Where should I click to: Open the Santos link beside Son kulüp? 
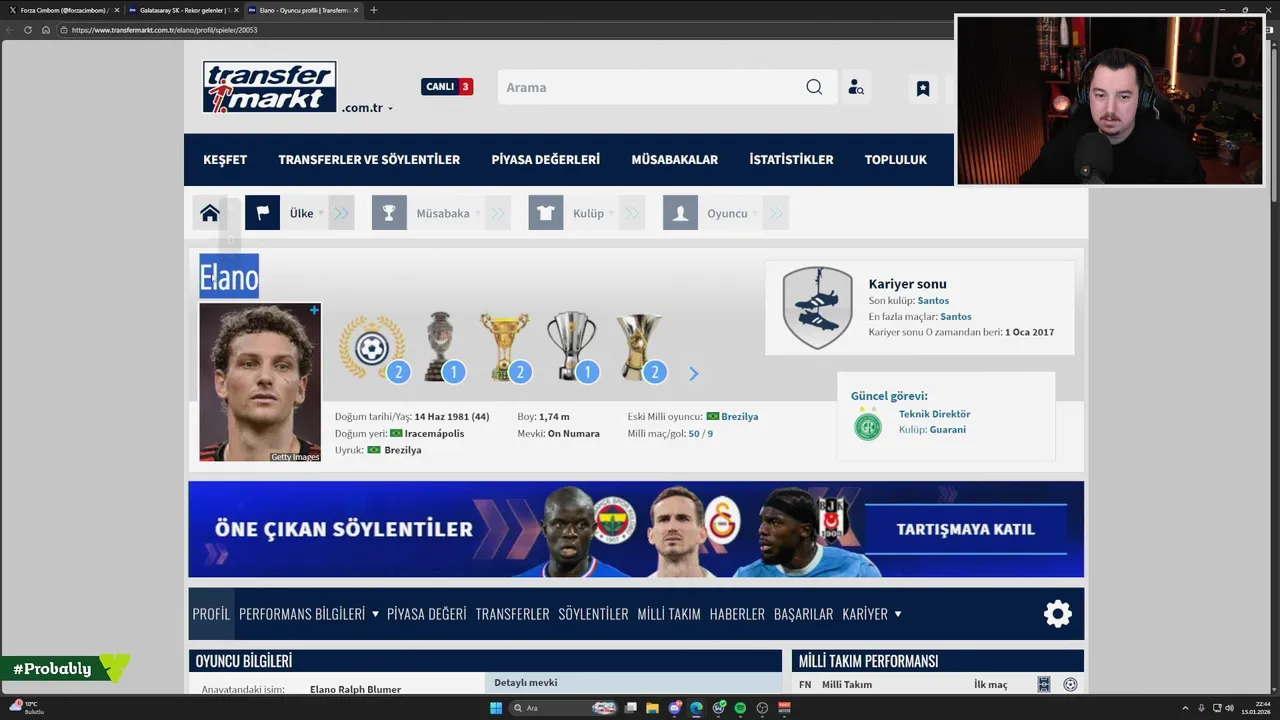pos(933,300)
